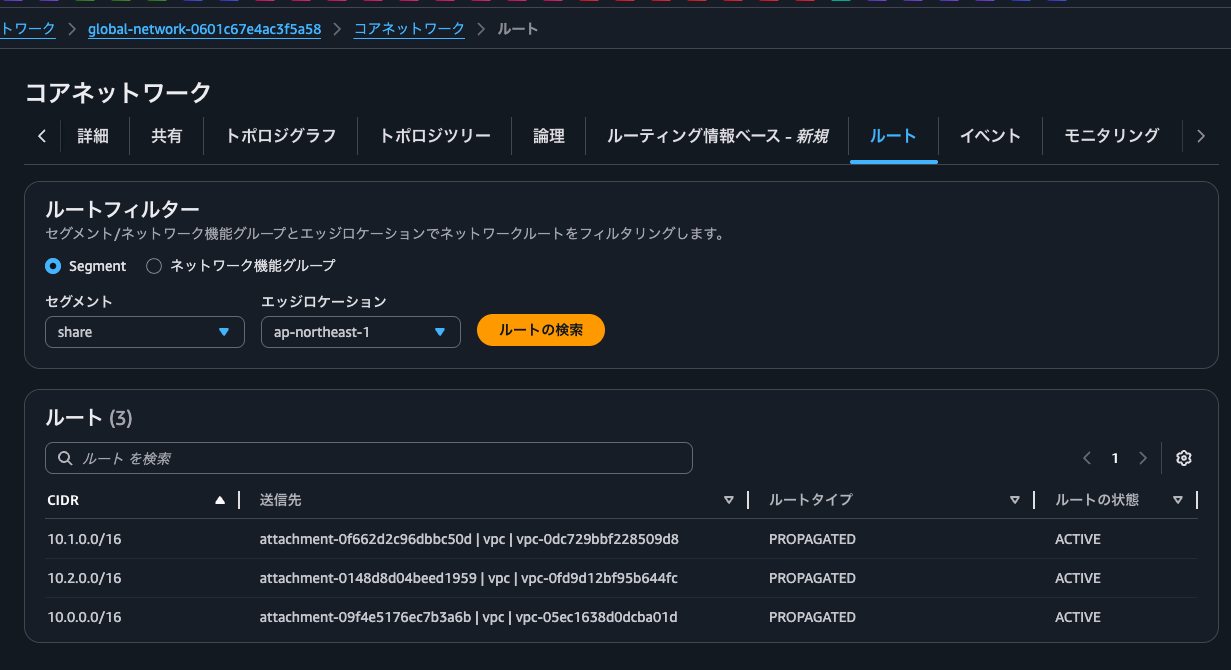Viewport: 1231px width, 670px height.
Task: Sort by CIDR column ascending arrow
Action: click(x=220, y=500)
